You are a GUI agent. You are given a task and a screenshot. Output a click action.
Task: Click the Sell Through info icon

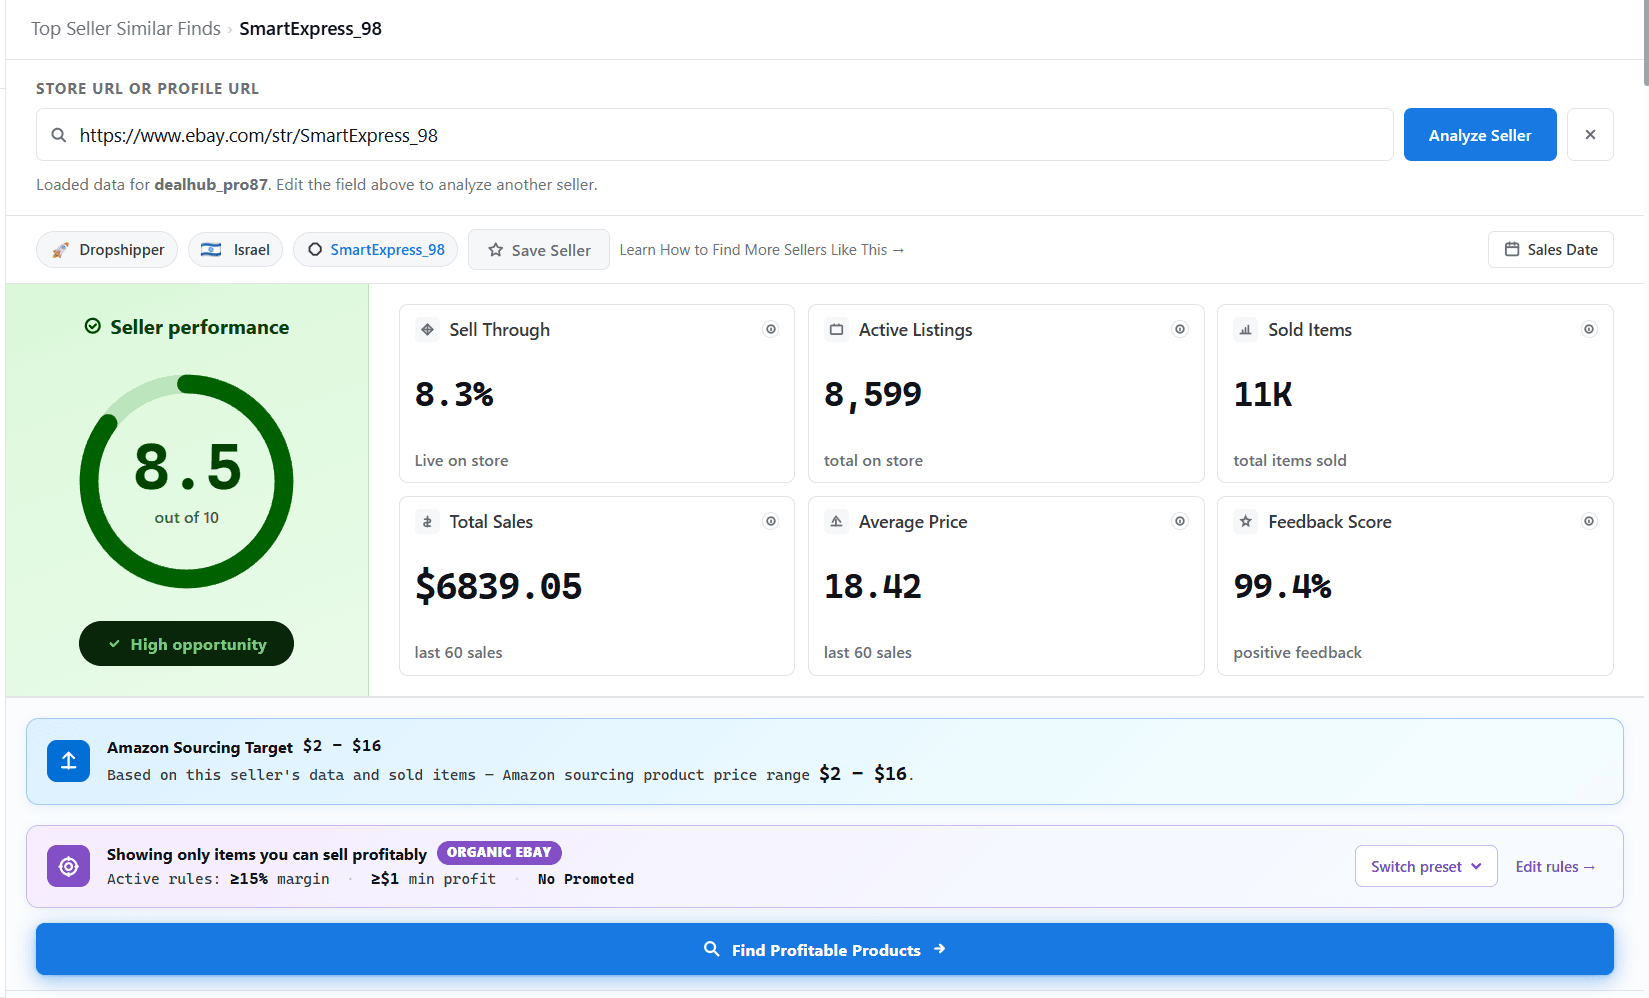point(771,329)
